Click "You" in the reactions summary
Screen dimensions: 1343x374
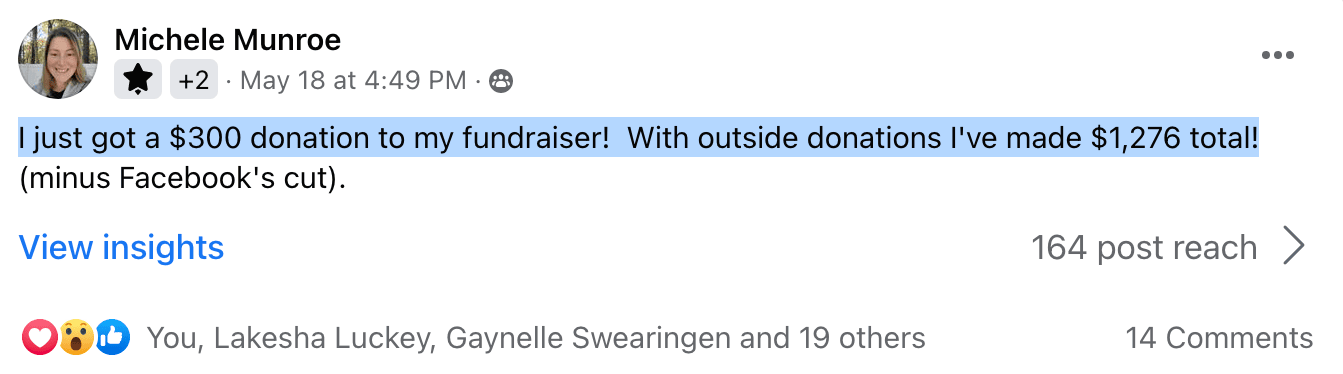pyautogui.click(x=174, y=338)
